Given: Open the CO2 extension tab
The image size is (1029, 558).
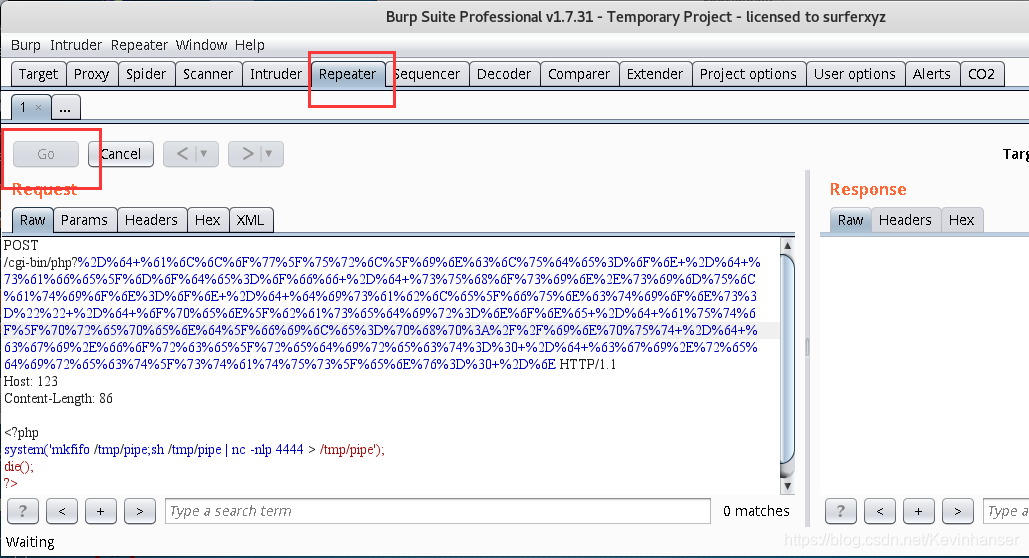Looking at the screenshot, I should [x=982, y=74].
